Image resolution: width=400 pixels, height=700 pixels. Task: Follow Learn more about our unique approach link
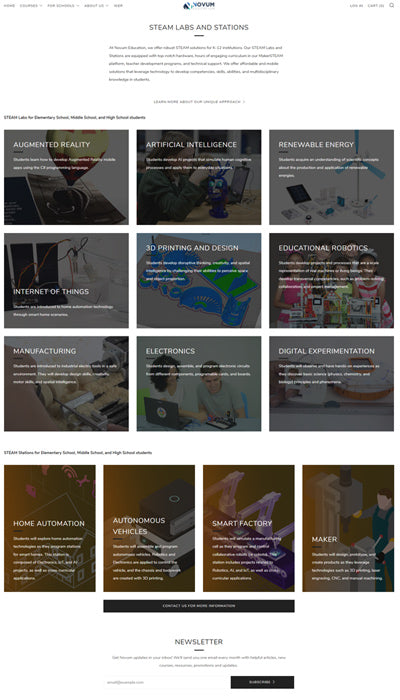pyautogui.click(x=199, y=102)
